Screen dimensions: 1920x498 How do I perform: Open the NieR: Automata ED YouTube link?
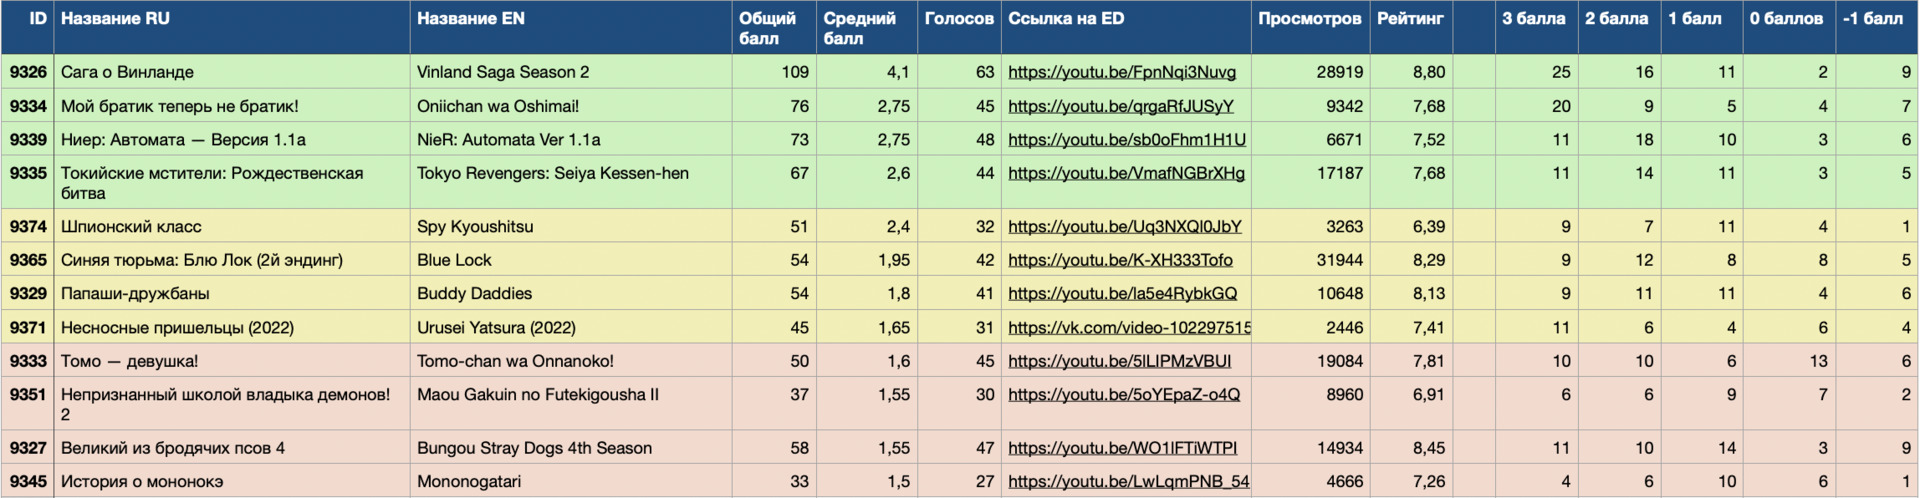1126,140
